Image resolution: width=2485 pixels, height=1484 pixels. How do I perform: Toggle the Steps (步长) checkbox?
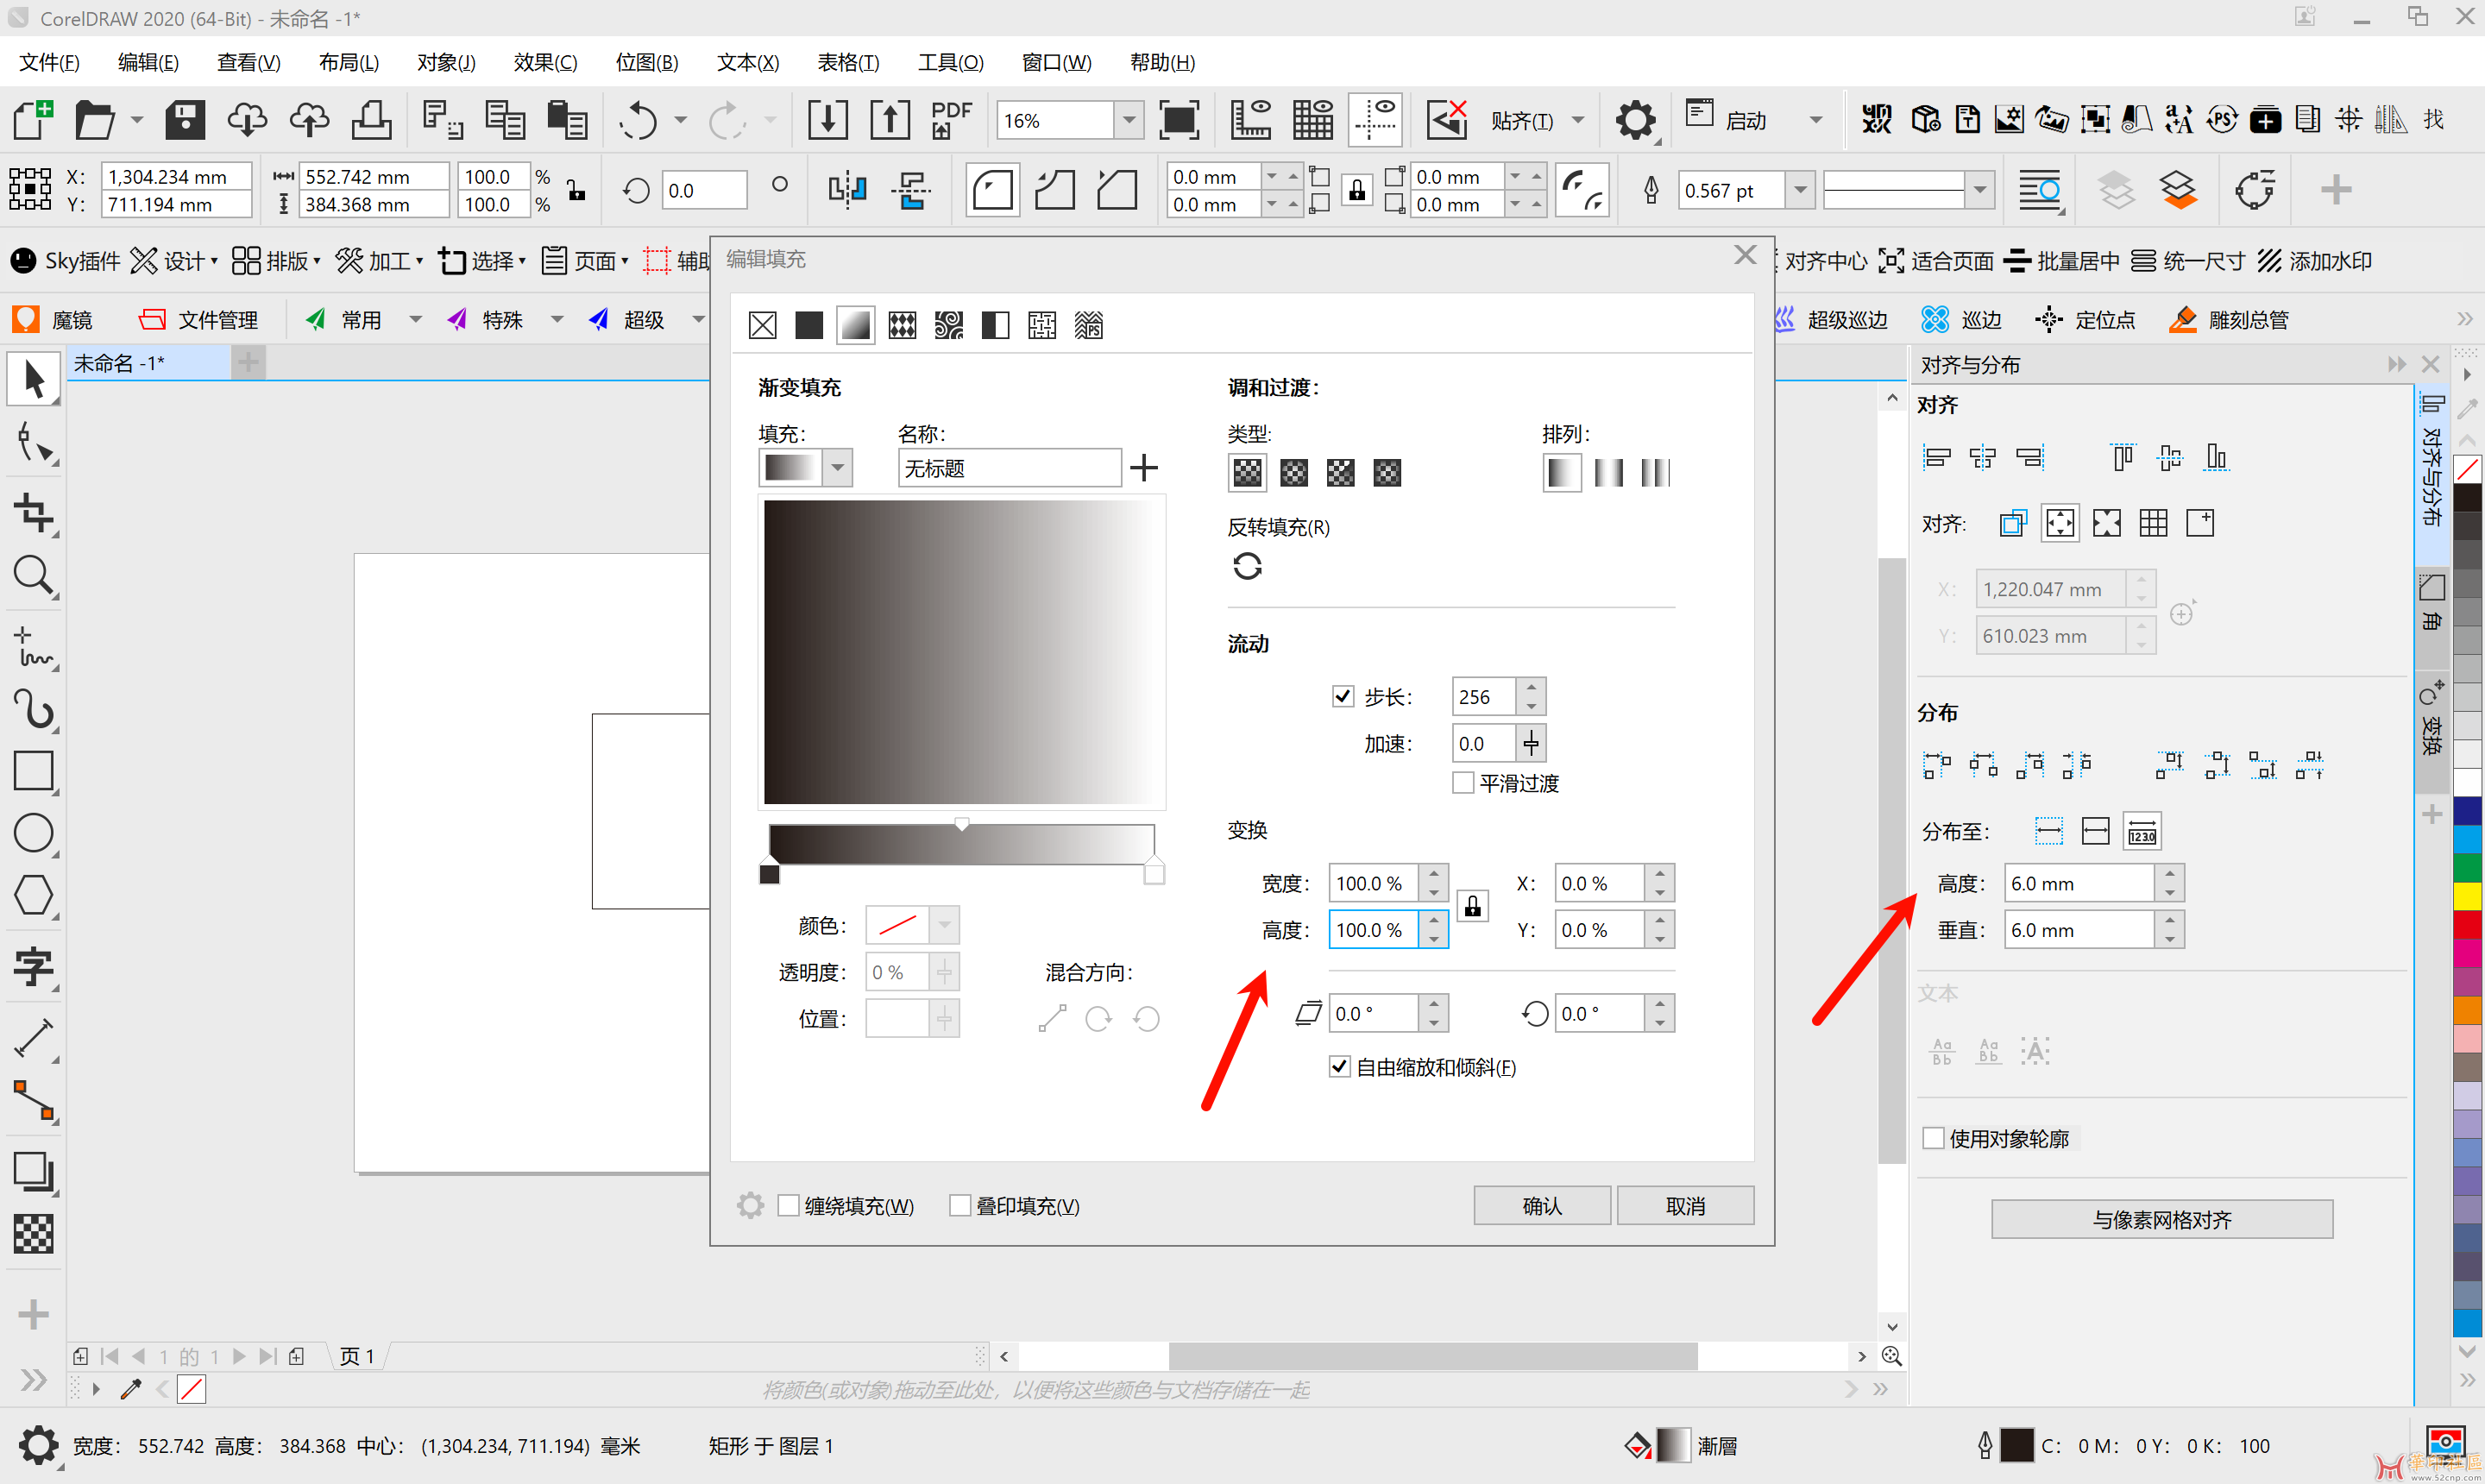pos(1343,696)
